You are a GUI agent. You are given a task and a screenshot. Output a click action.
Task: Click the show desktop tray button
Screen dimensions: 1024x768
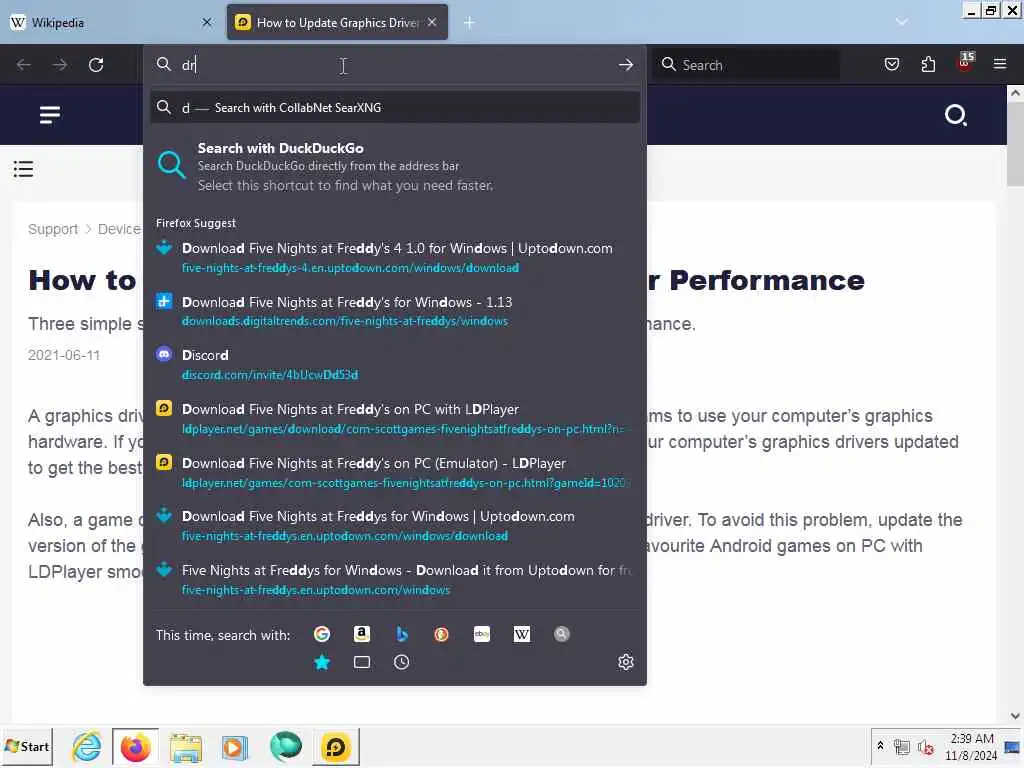(1013, 746)
